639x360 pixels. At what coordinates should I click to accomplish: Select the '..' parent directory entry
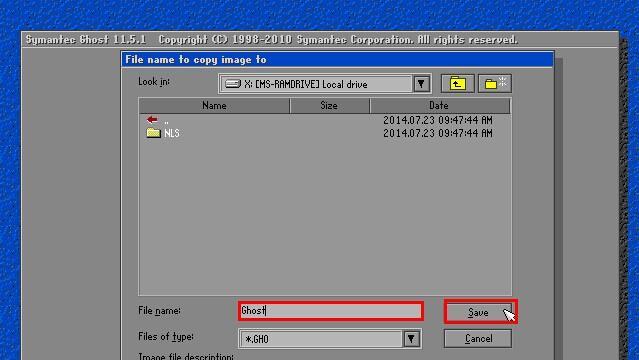click(166, 121)
